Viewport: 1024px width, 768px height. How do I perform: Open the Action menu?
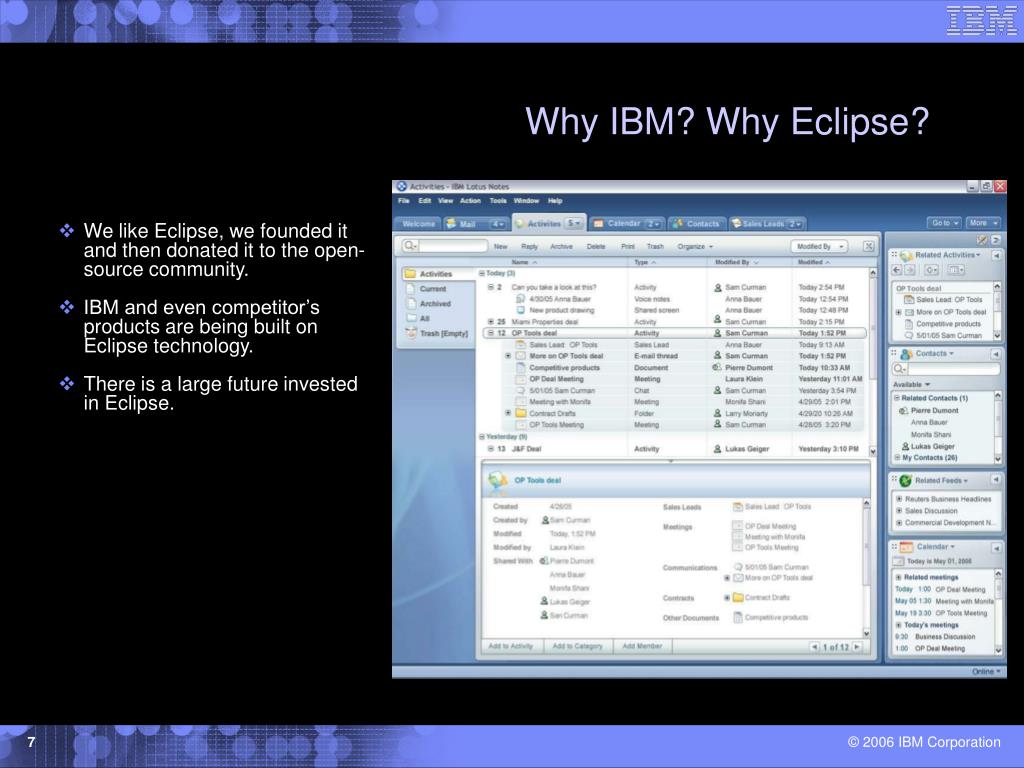(470, 201)
